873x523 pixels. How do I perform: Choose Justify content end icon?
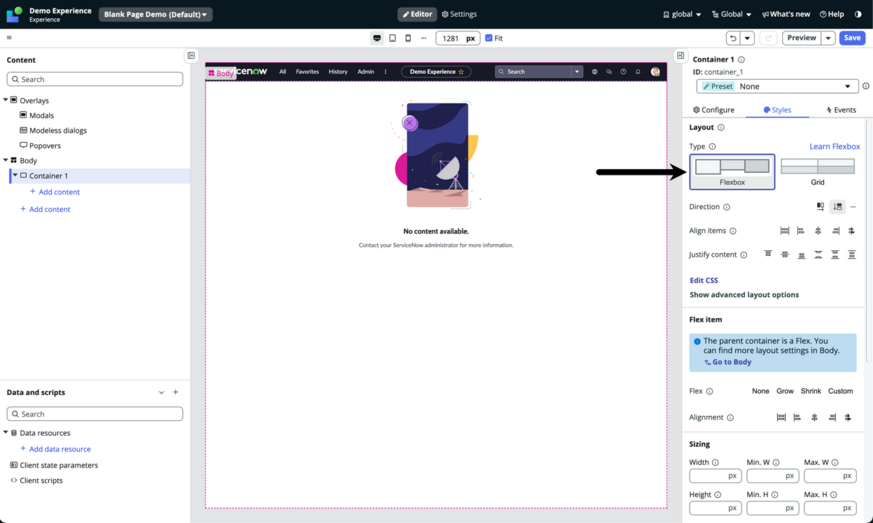801,255
